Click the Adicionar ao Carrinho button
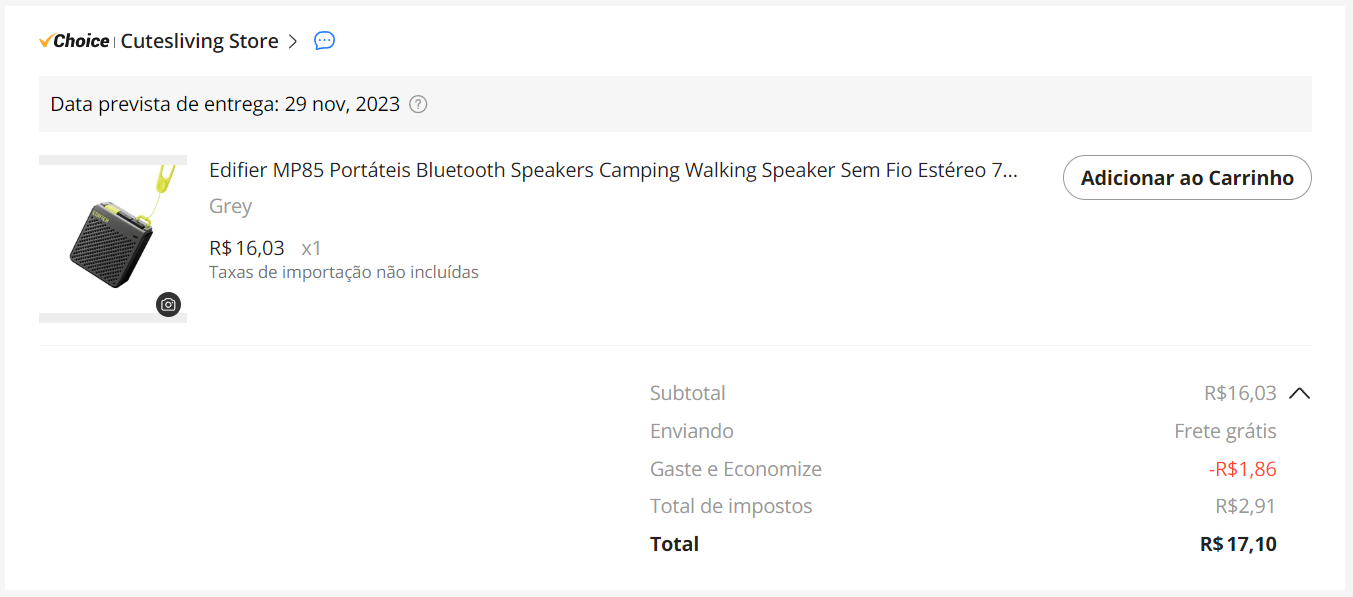This screenshot has height=597, width=1353. [1186, 178]
